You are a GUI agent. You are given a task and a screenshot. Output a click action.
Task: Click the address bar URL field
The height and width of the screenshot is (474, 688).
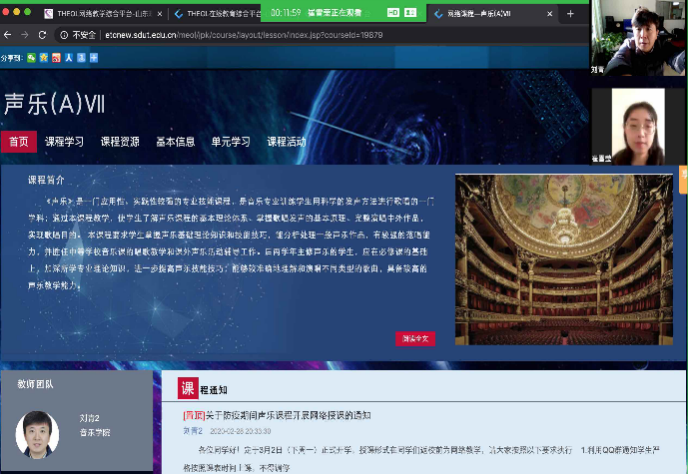click(x=300, y=34)
